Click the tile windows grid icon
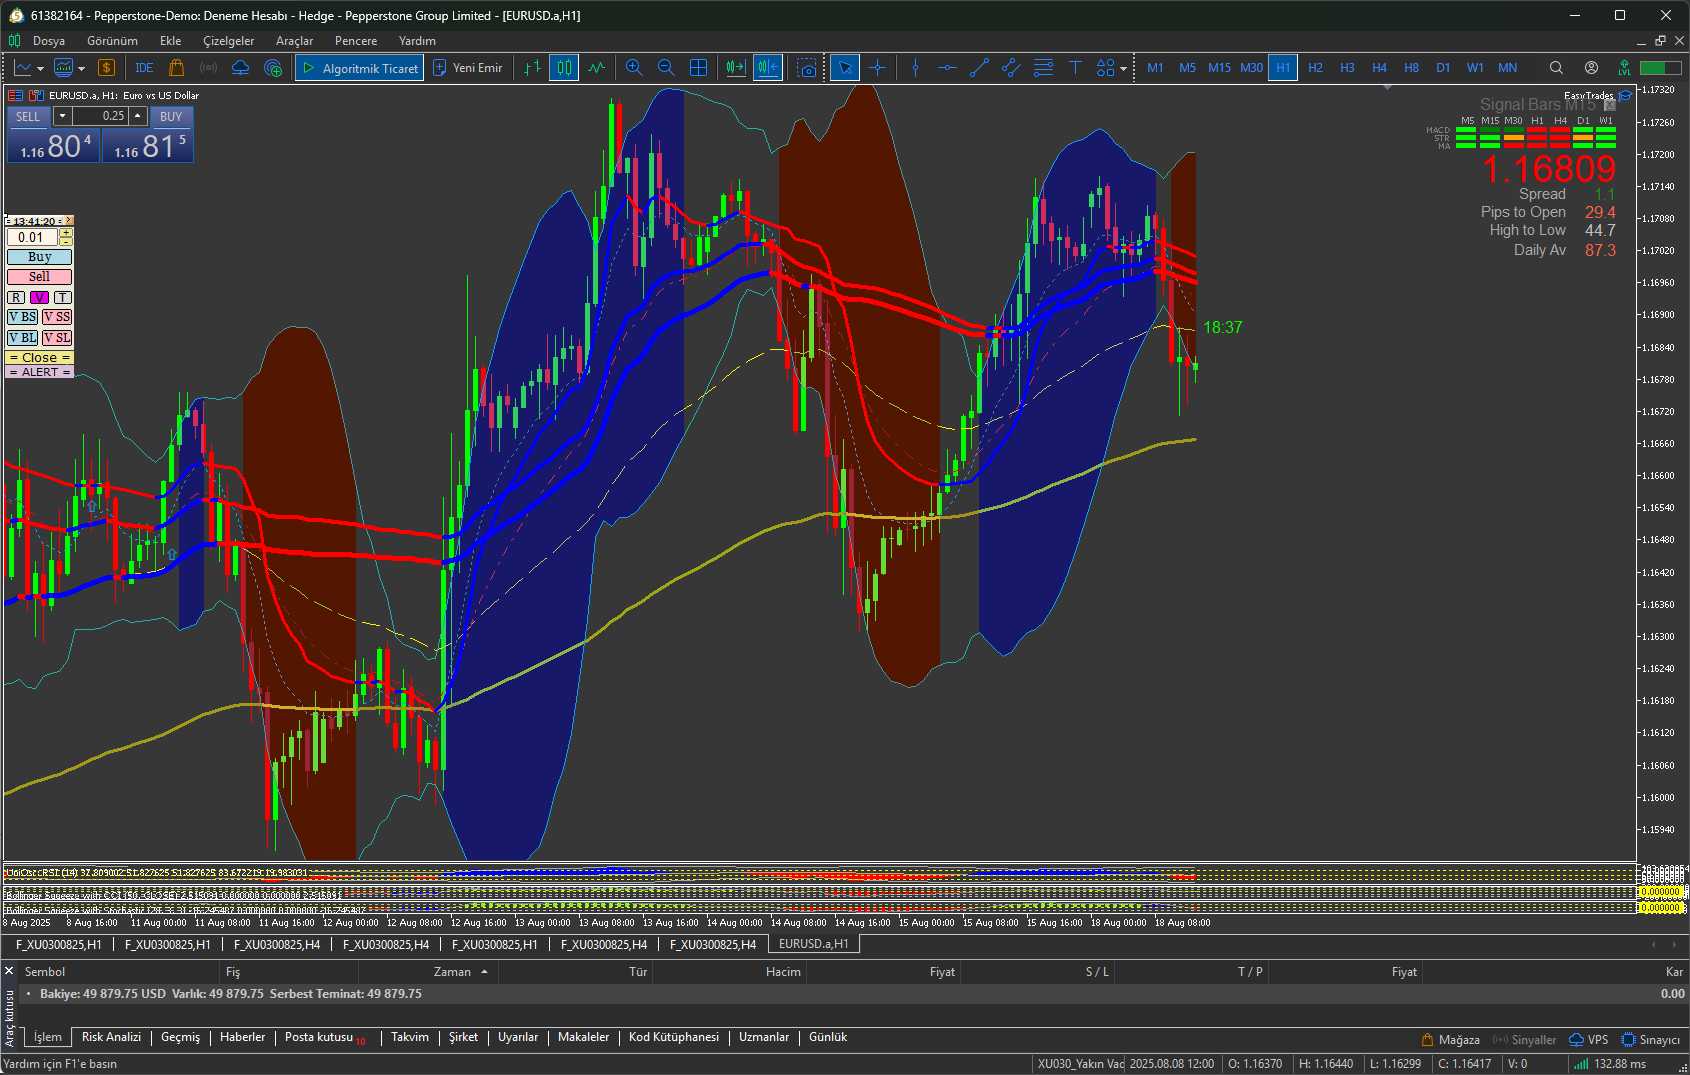 698,68
